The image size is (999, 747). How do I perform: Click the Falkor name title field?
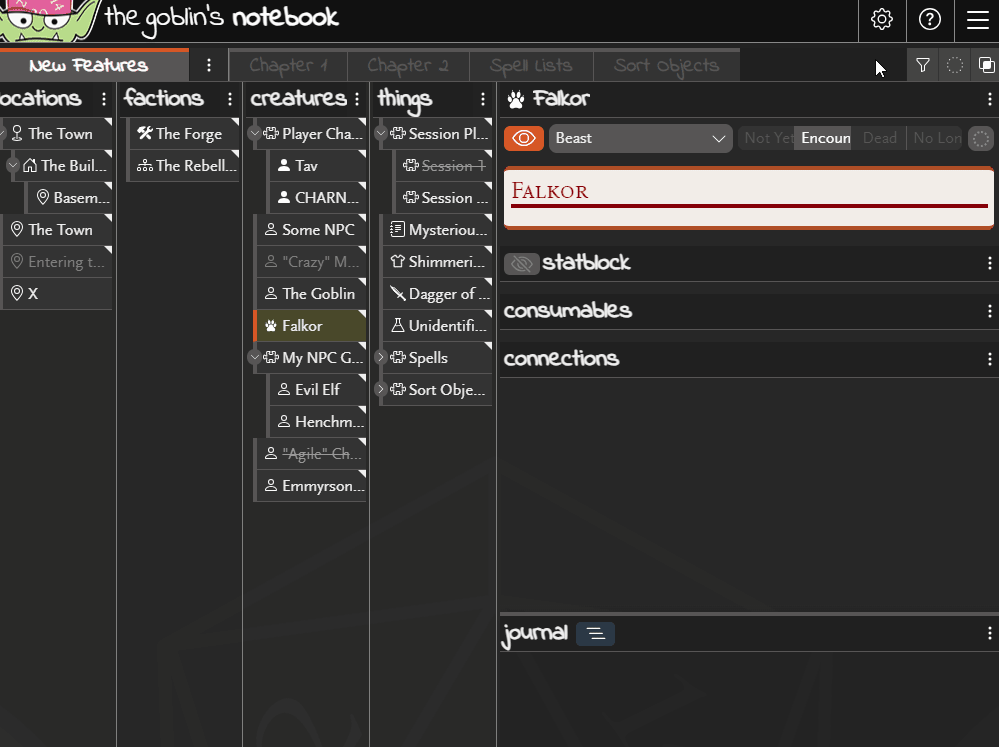click(x=748, y=190)
